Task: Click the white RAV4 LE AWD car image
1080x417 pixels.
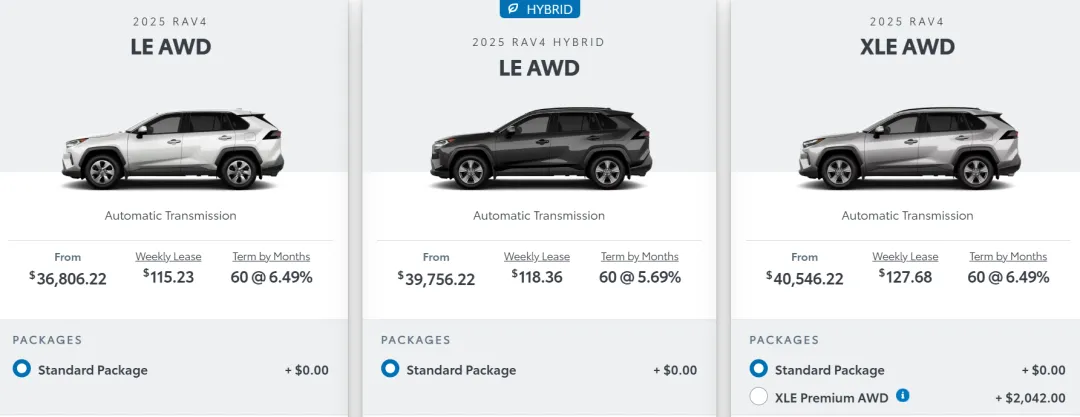Action: click(171, 150)
